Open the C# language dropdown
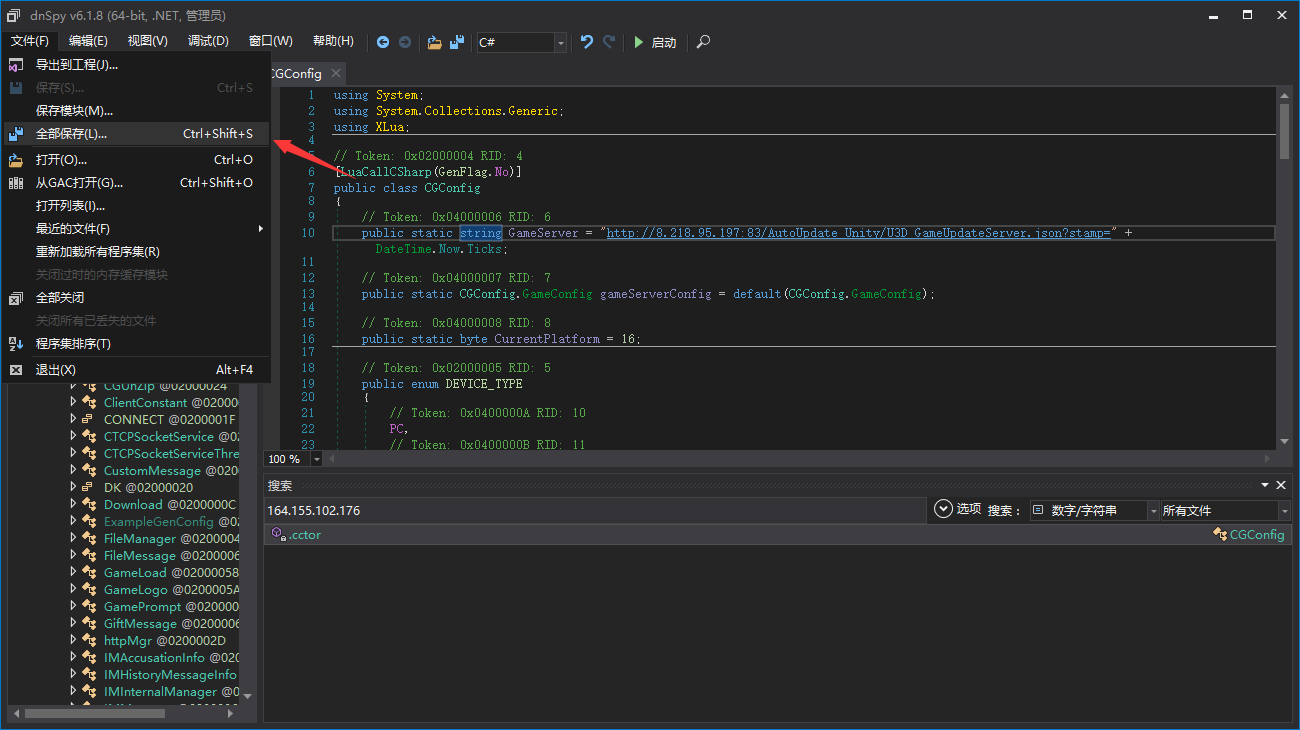Image resolution: width=1300 pixels, height=730 pixels. pyautogui.click(x=560, y=42)
